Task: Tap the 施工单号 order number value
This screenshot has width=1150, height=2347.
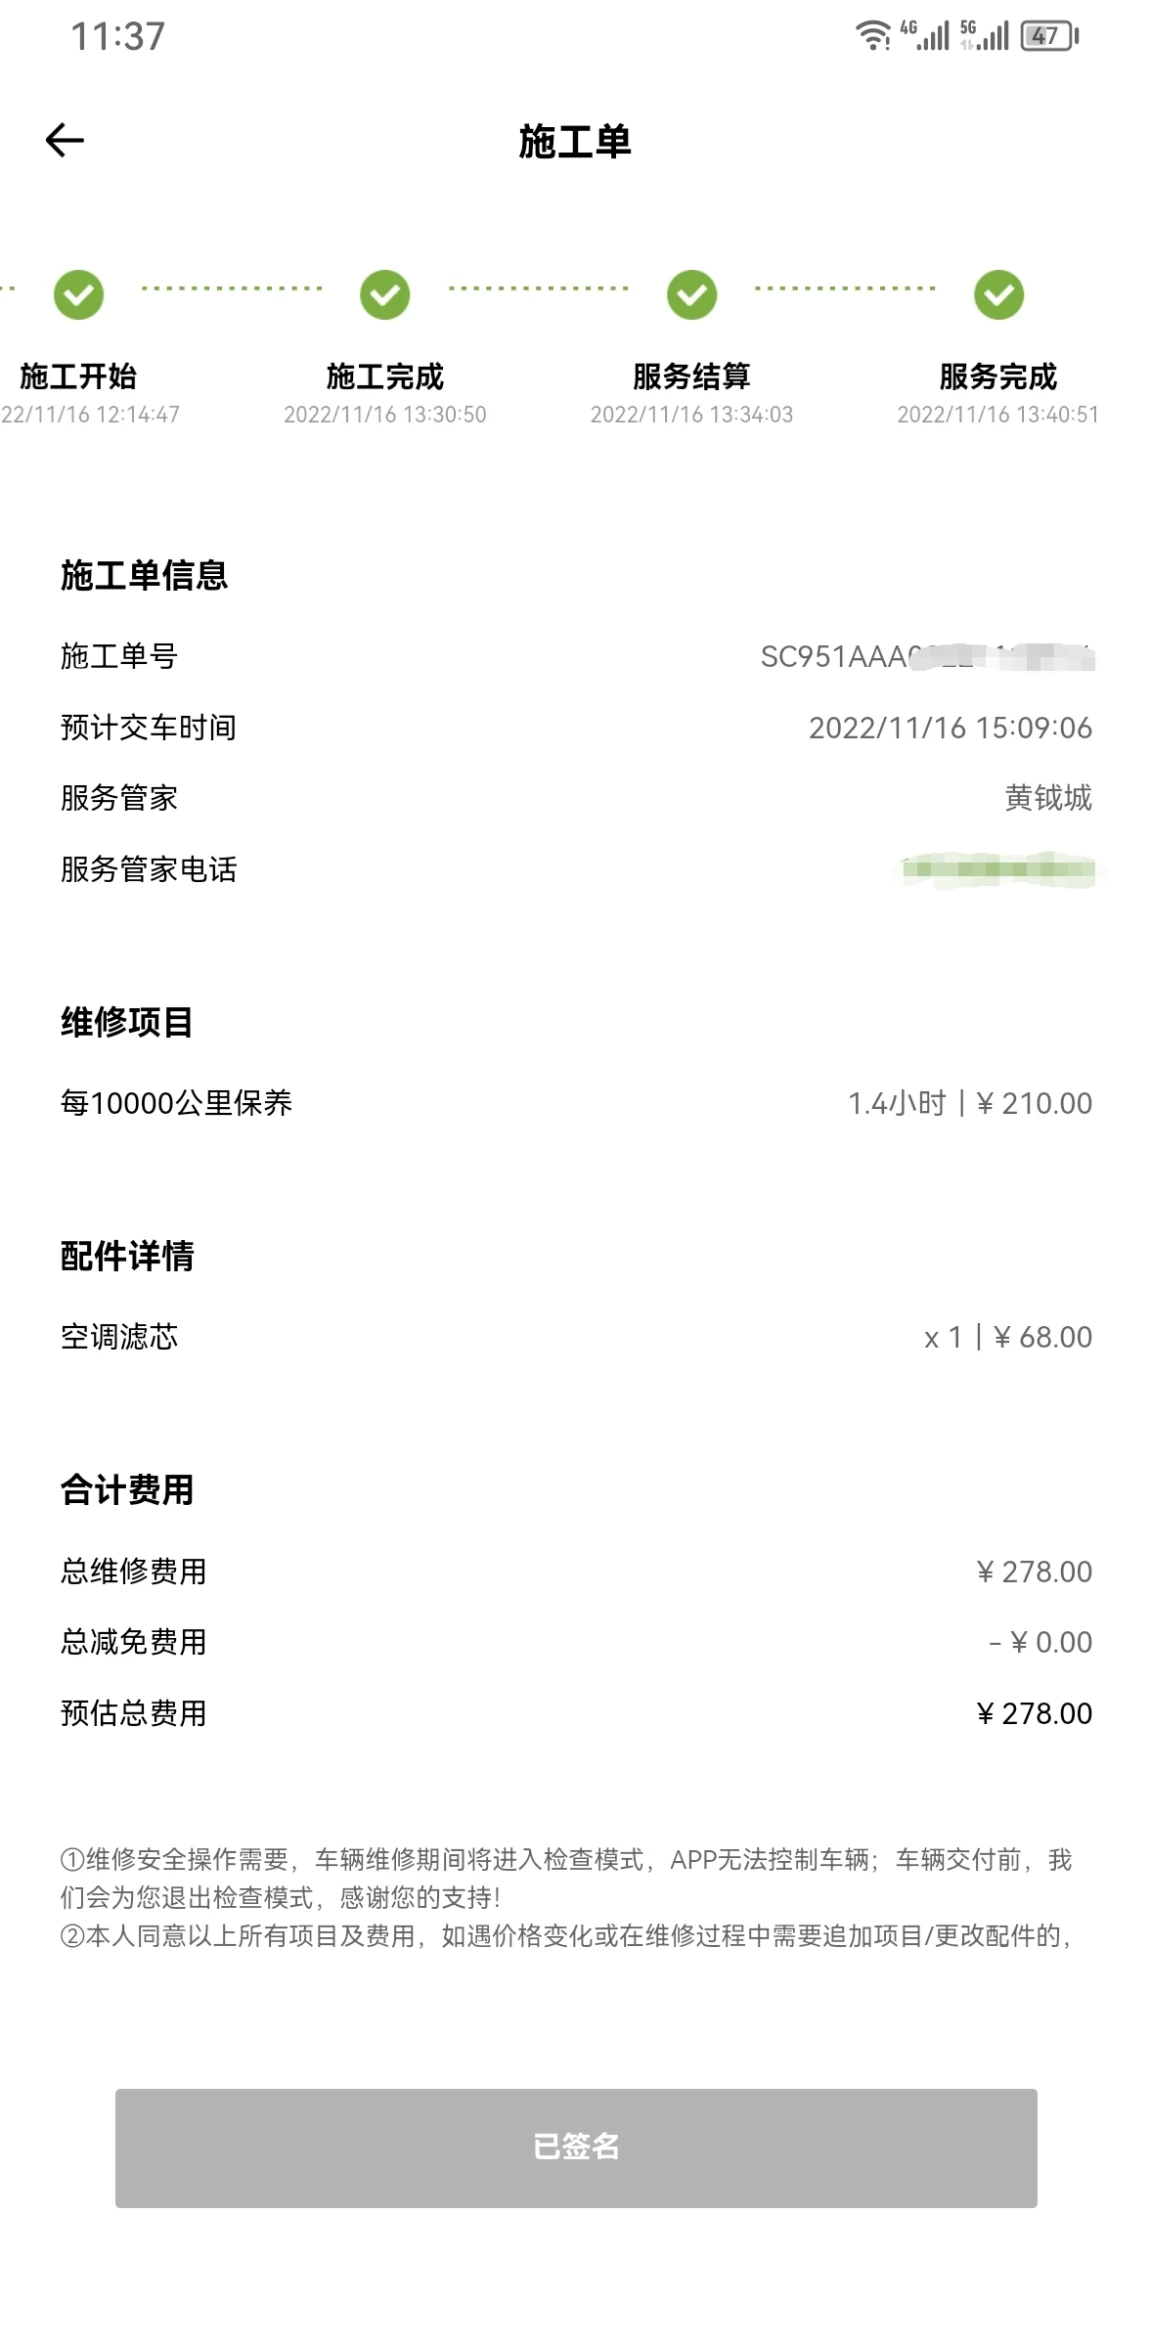Action: [x=927, y=657]
